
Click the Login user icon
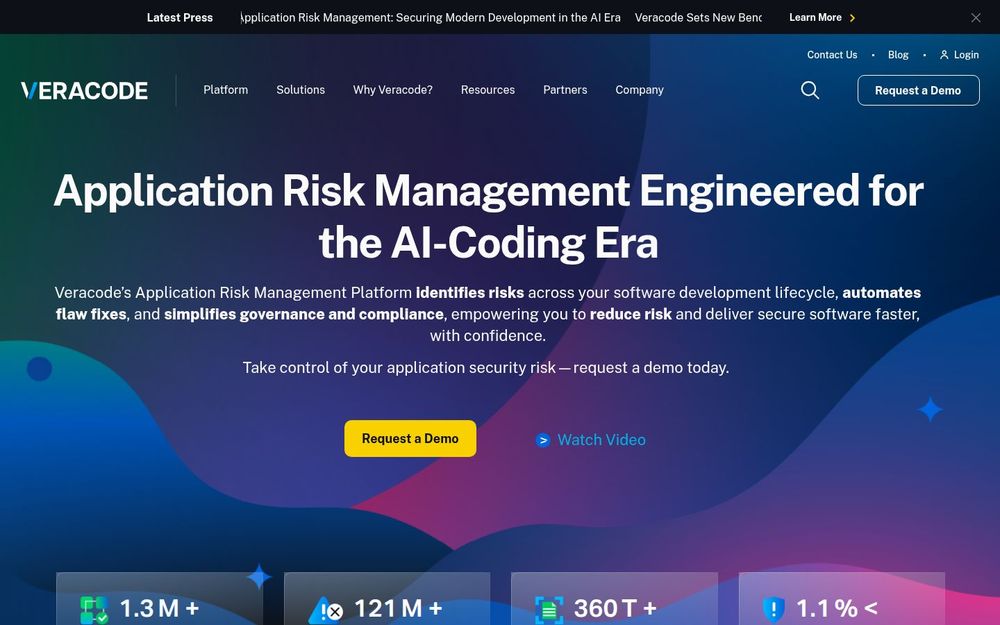coord(944,55)
